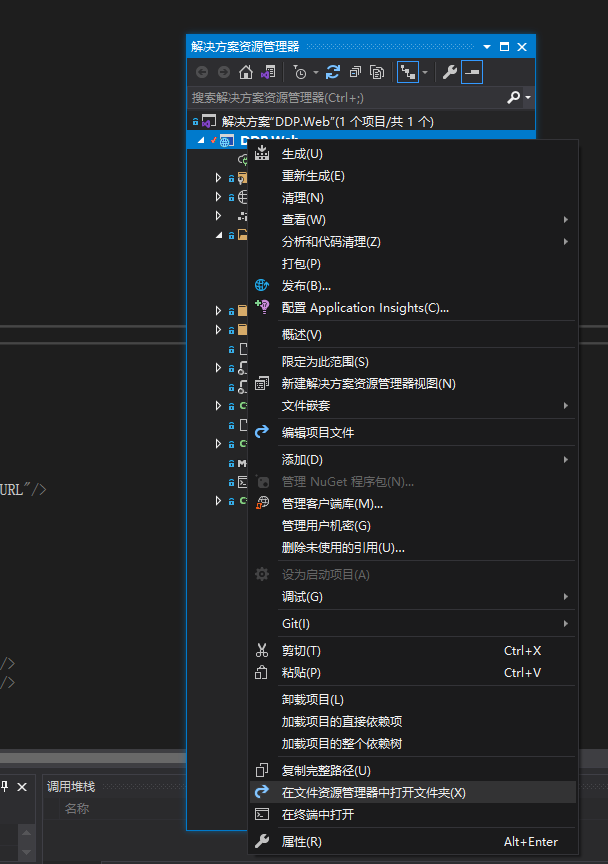
Task: Click 编辑项目文件 in the context menu
Action: pyautogui.click(x=317, y=433)
